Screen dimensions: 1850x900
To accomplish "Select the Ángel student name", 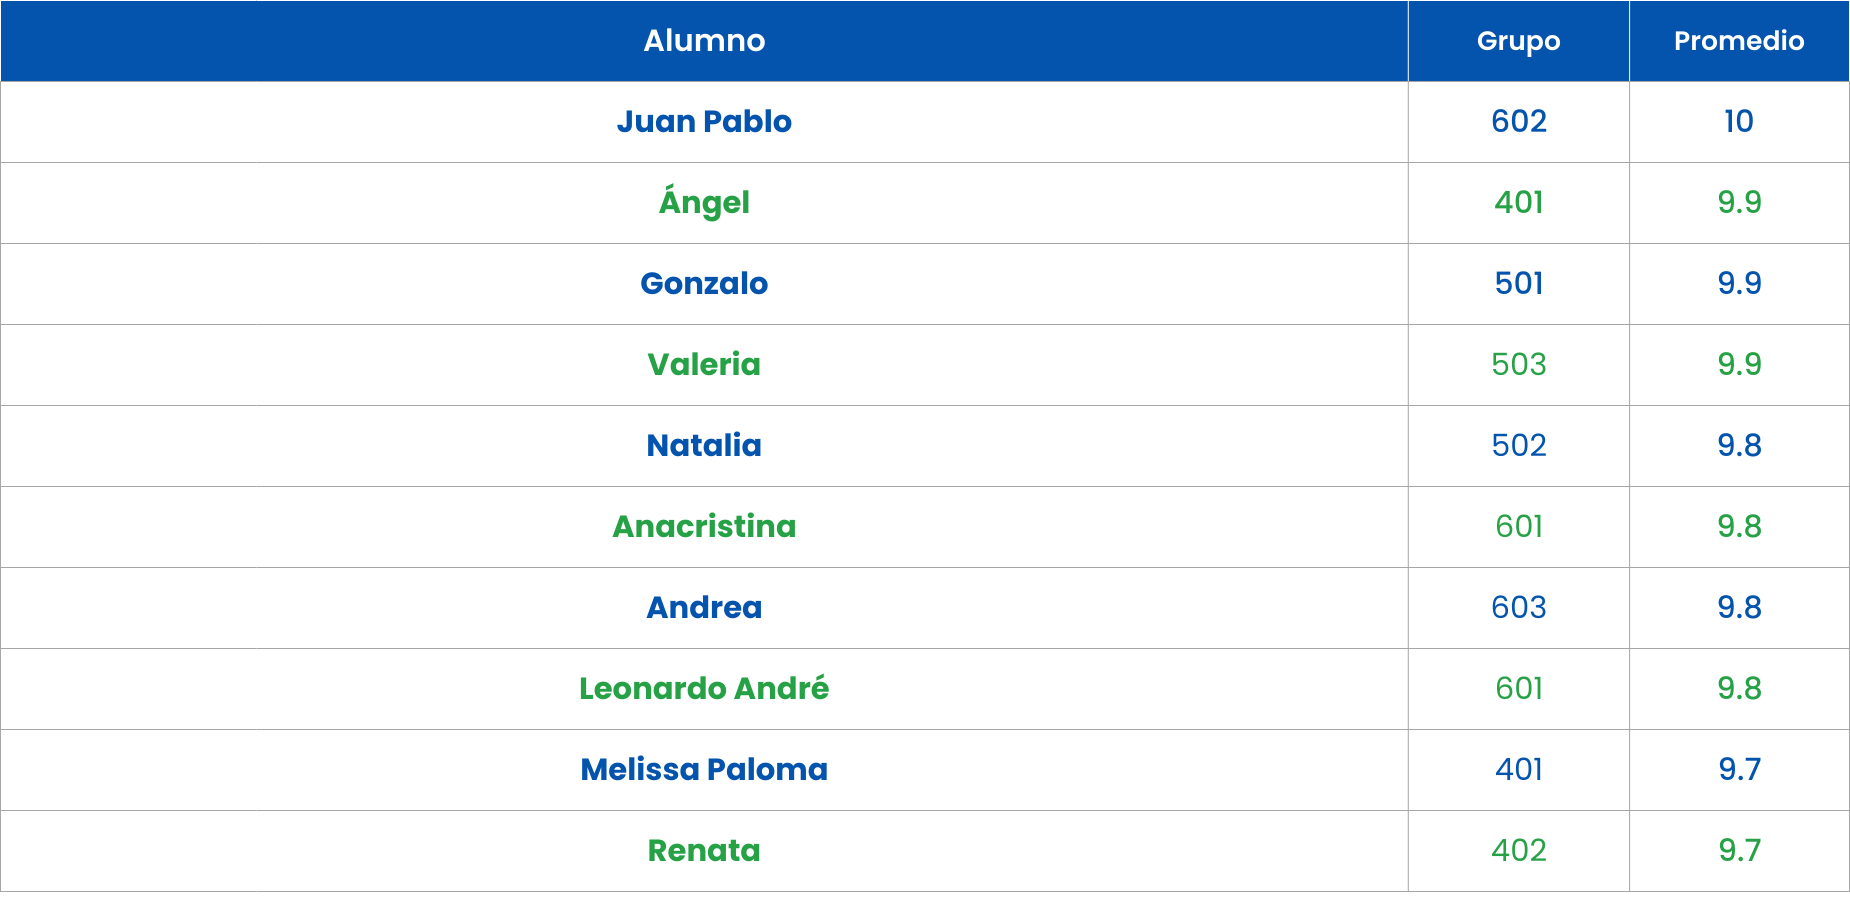I will click(704, 203).
